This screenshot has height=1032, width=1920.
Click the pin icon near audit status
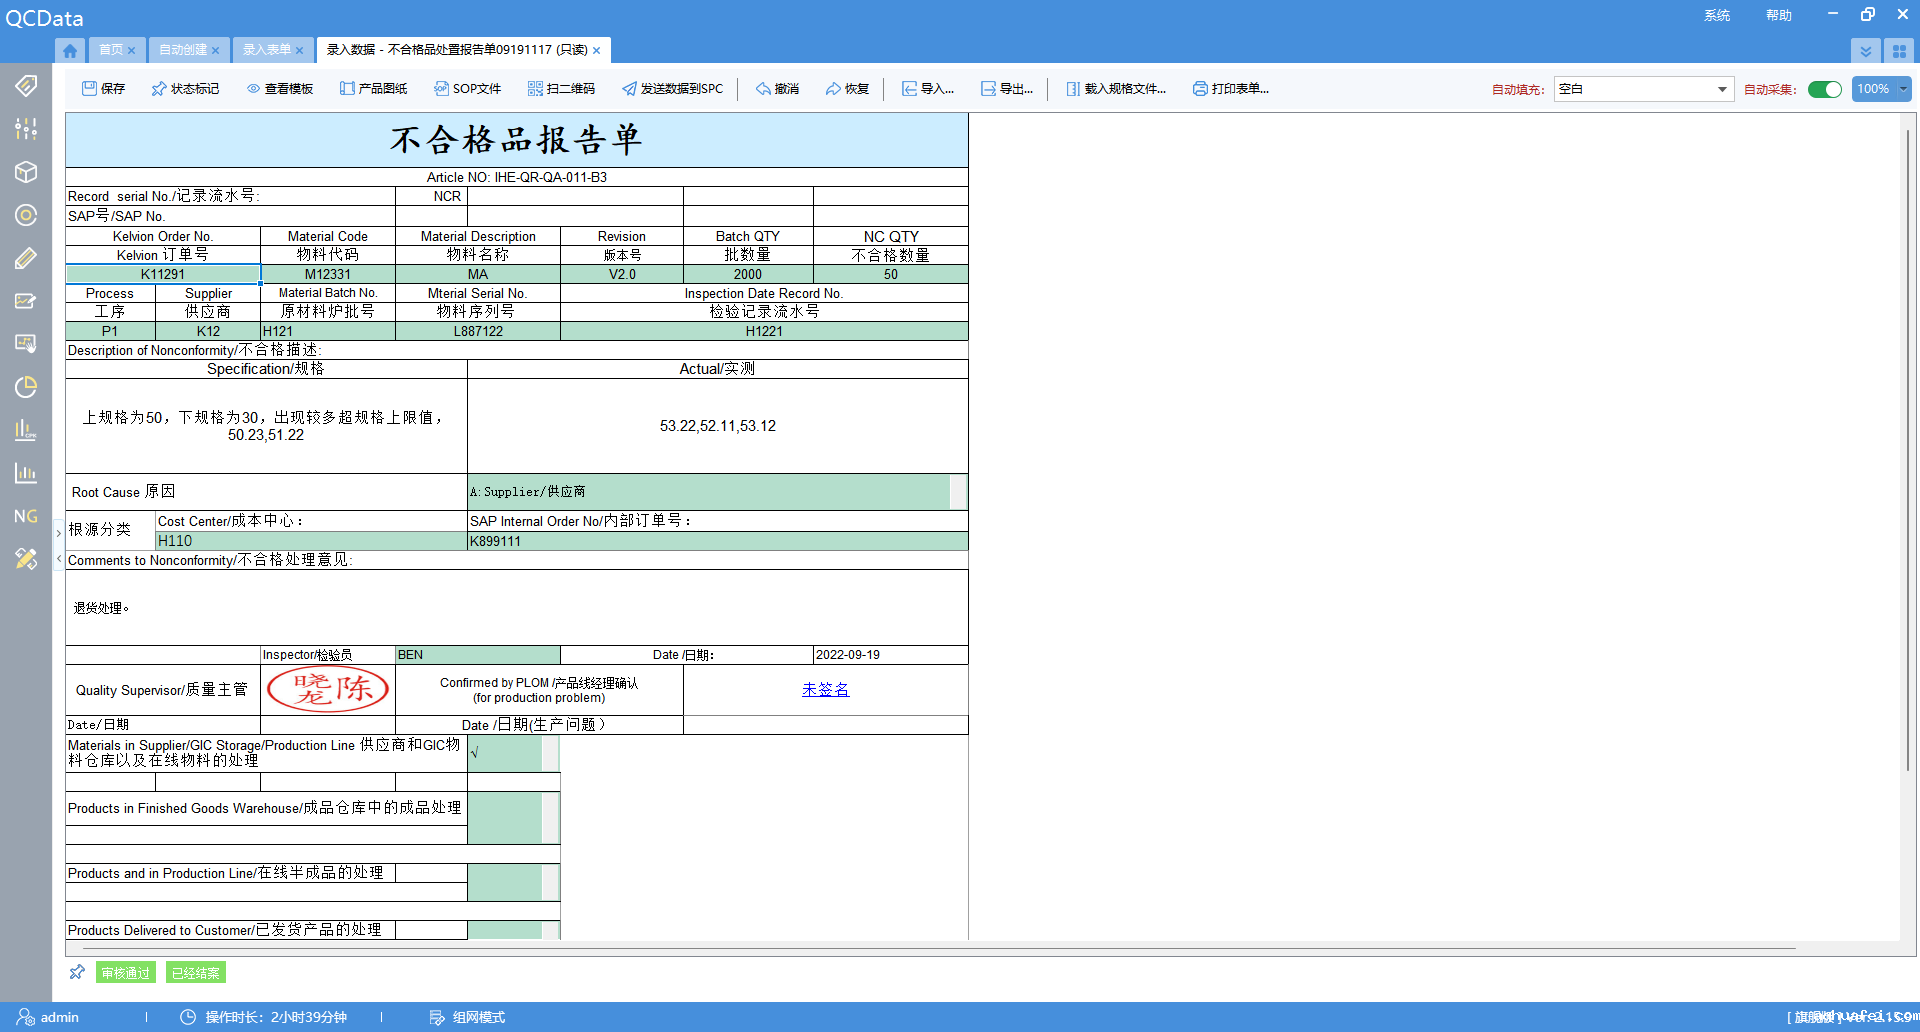[x=77, y=972]
